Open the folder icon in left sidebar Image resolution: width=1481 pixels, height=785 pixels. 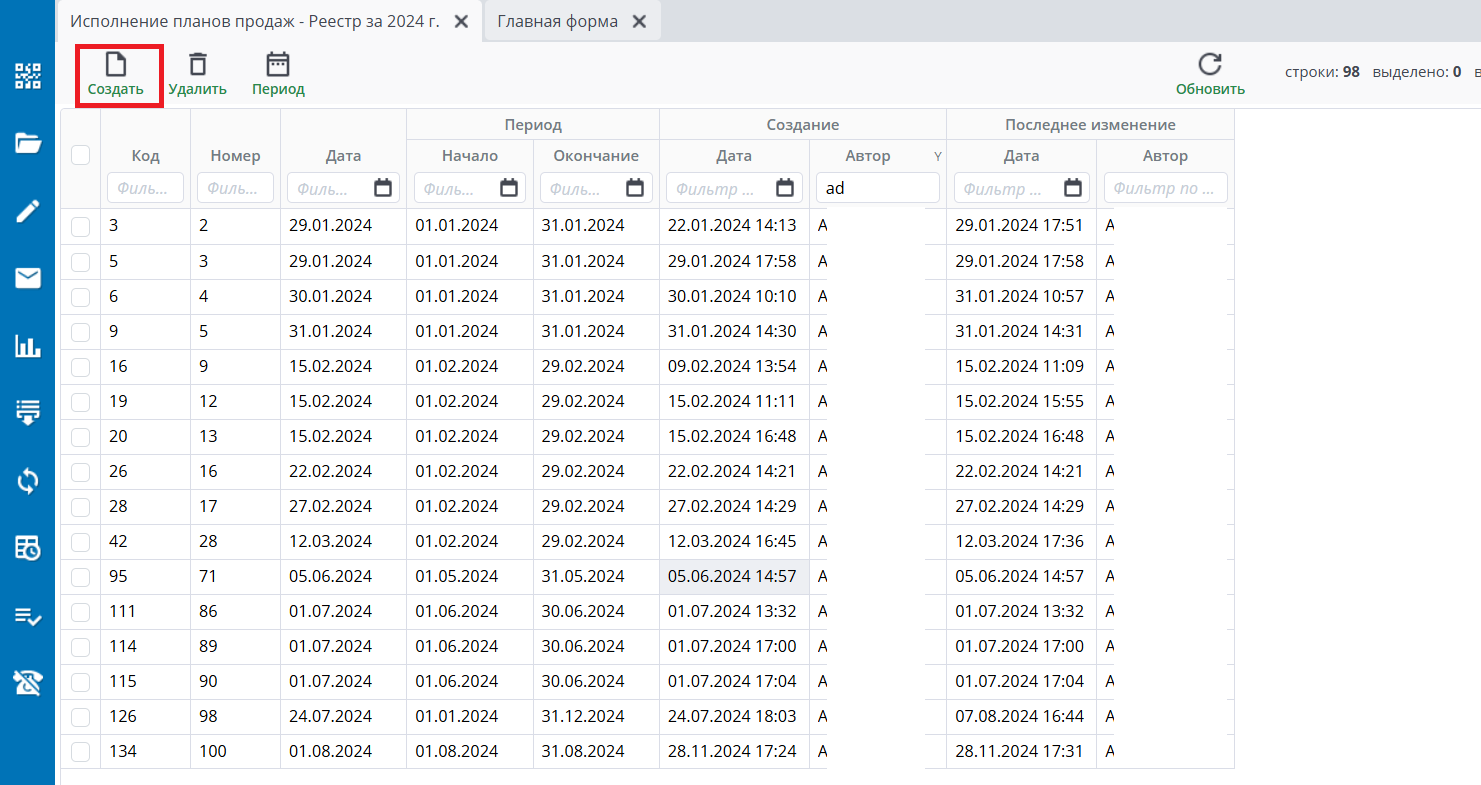click(x=27, y=144)
